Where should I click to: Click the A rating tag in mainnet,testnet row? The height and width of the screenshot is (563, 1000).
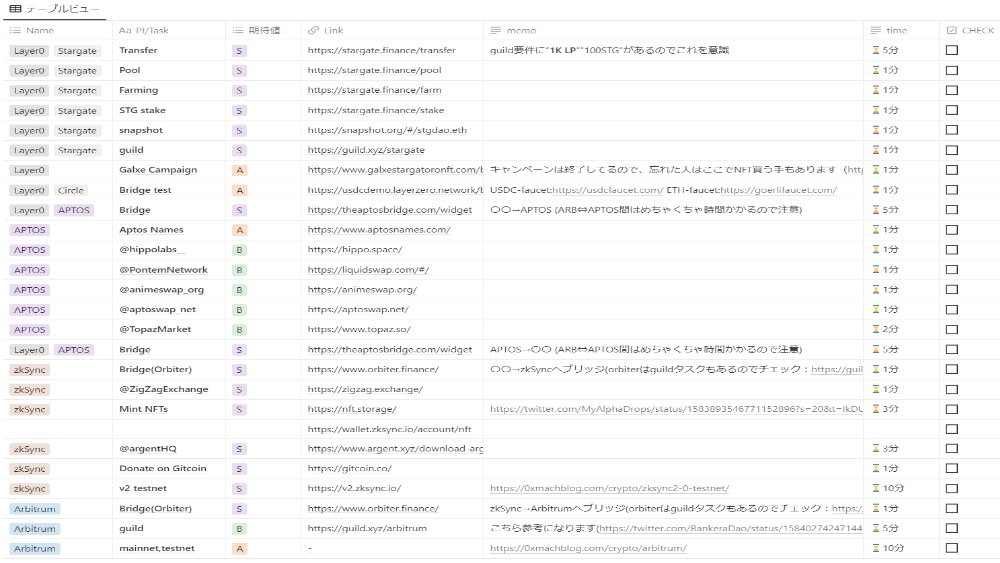pos(239,549)
